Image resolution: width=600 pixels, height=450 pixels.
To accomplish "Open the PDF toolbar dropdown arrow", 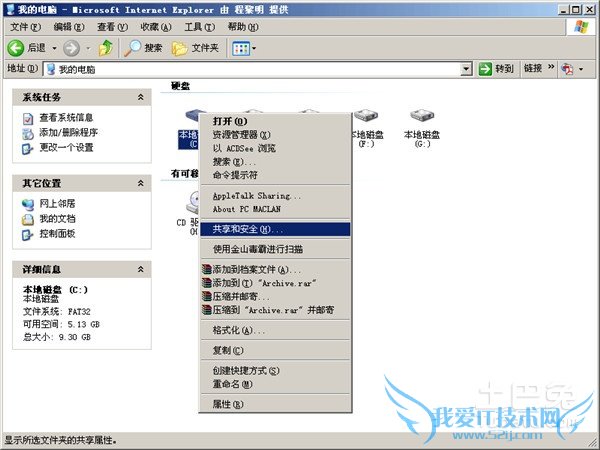I will [x=581, y=69].
